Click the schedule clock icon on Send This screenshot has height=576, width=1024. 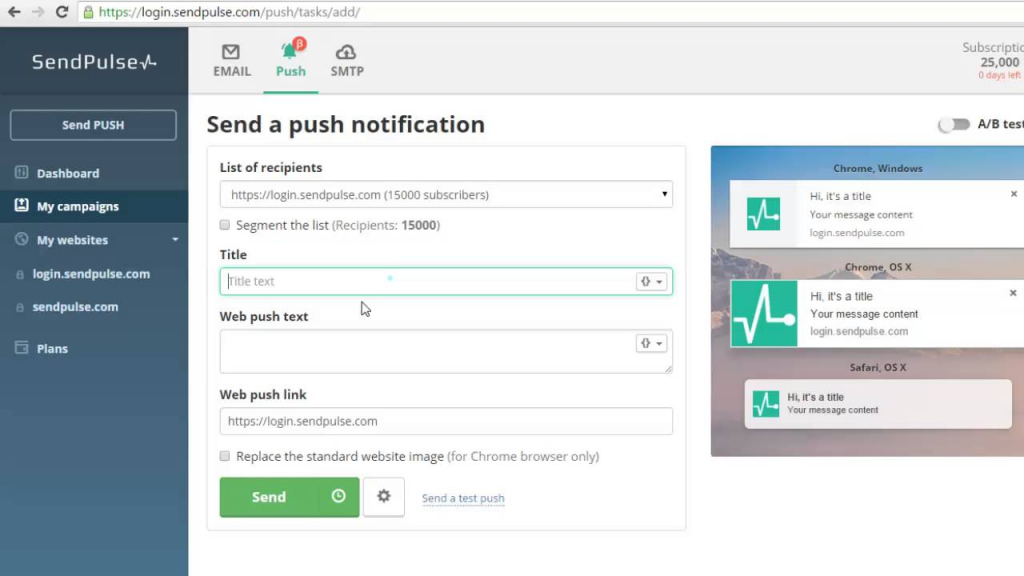338,496
